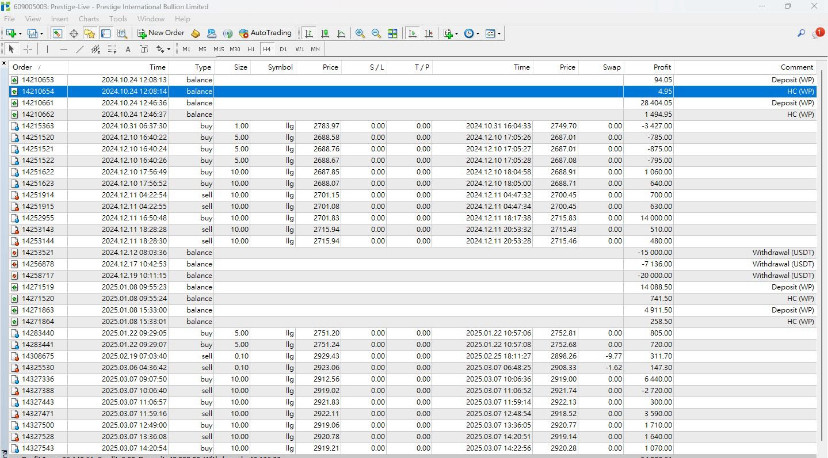Open the periodicity clock dropdown
The image size is (828, 458).
[x=476, y=33]
